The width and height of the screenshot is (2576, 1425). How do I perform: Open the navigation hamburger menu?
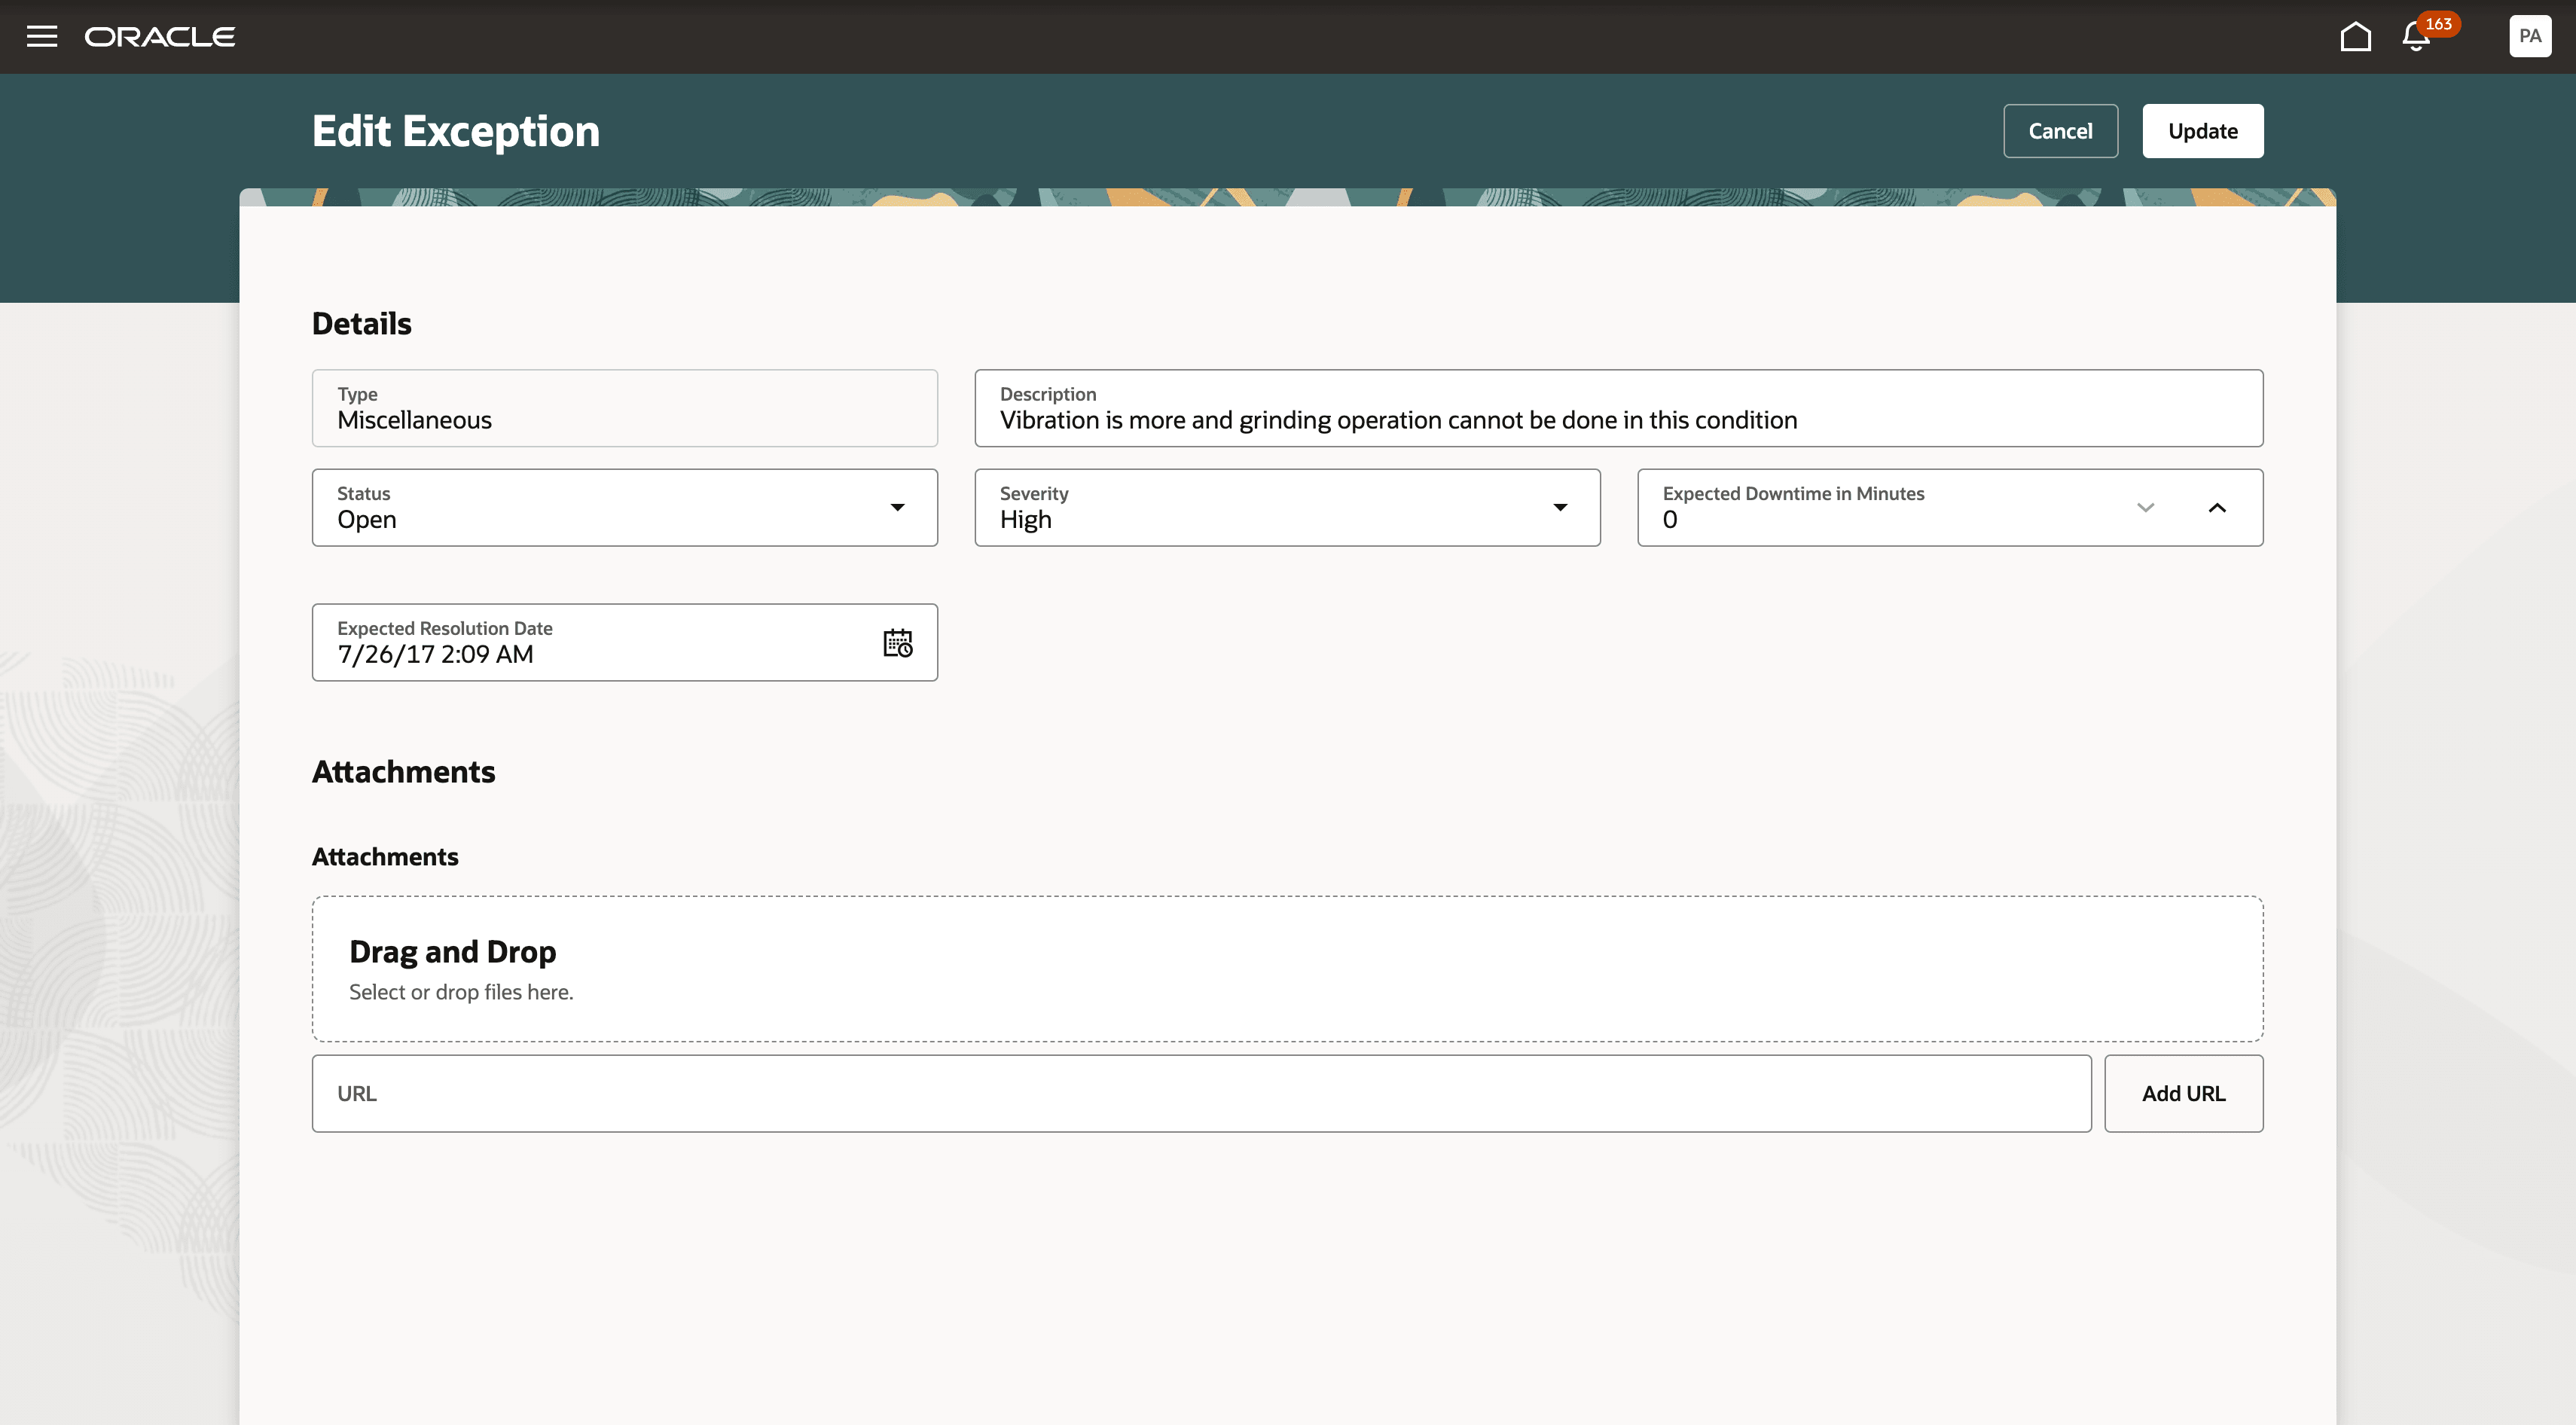(x=41, y=37)
